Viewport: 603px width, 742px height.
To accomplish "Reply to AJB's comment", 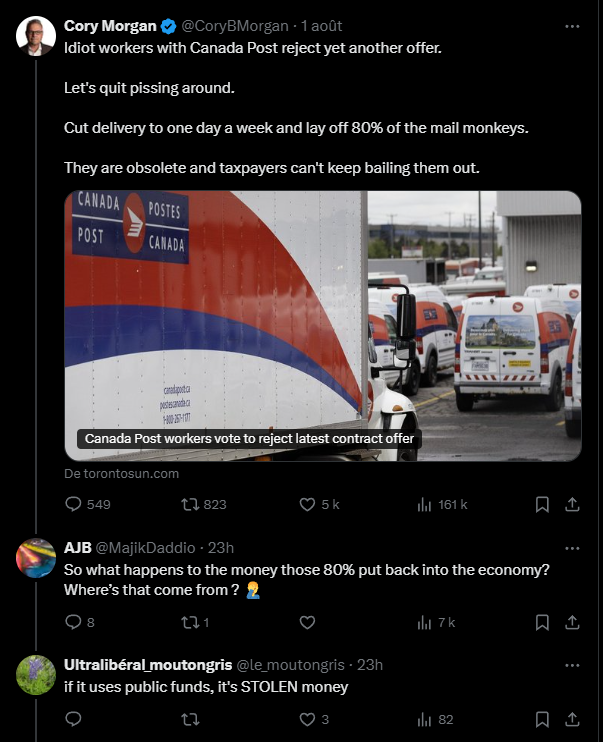I will pos(72,622).
